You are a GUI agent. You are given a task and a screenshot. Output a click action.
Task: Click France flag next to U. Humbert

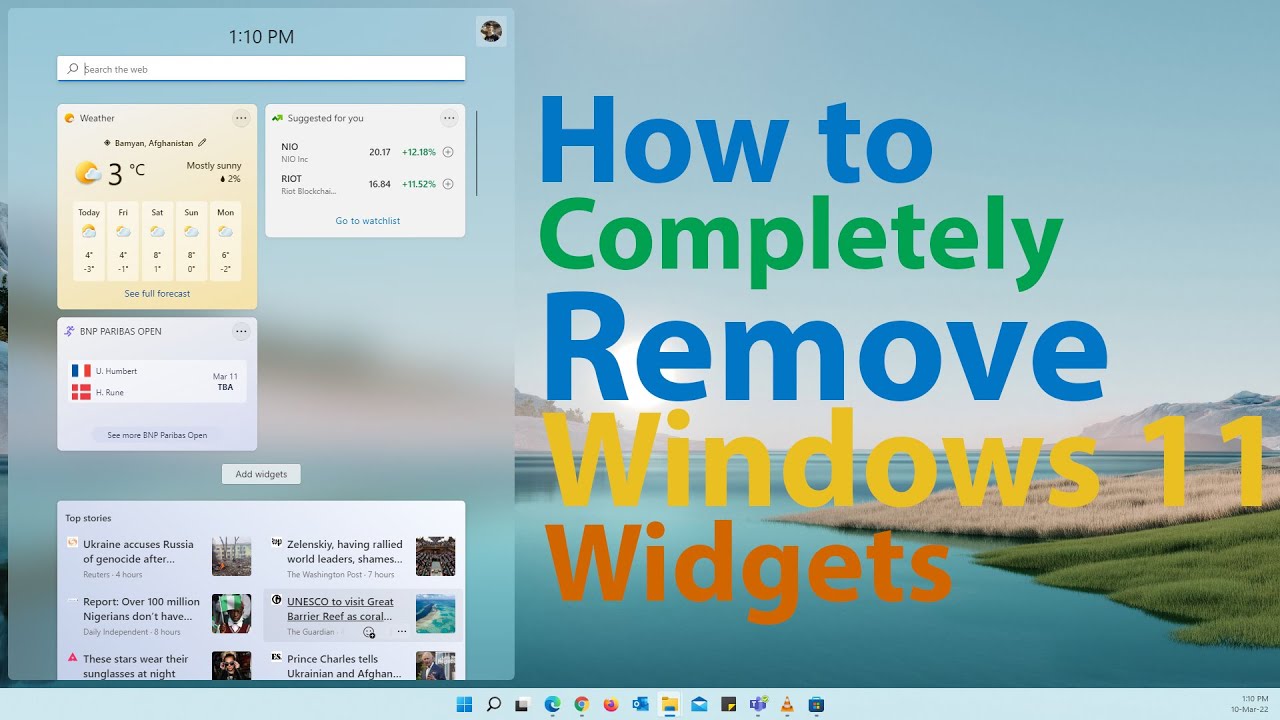tap(81, 371)
